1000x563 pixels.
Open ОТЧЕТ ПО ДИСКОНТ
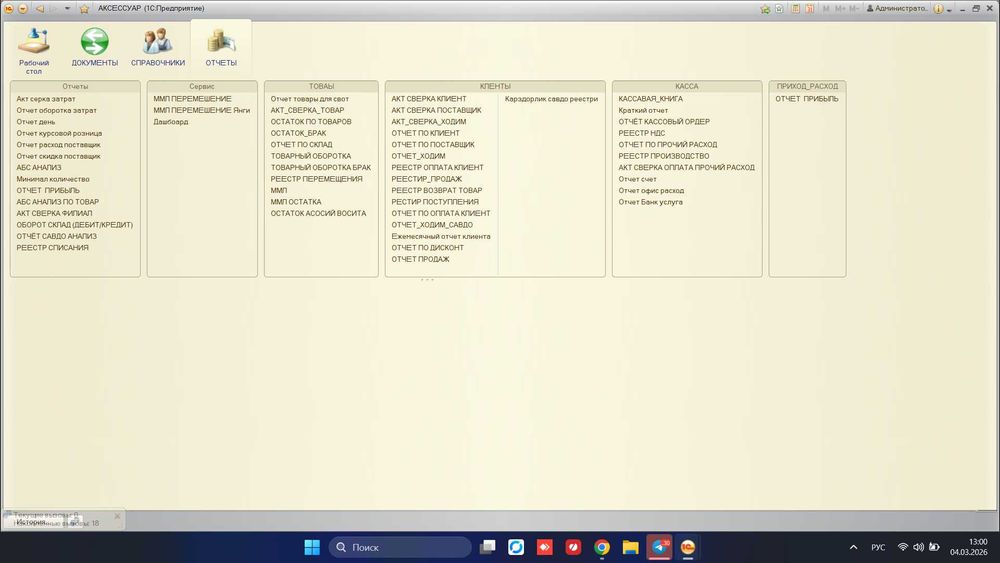coord(427,248)
